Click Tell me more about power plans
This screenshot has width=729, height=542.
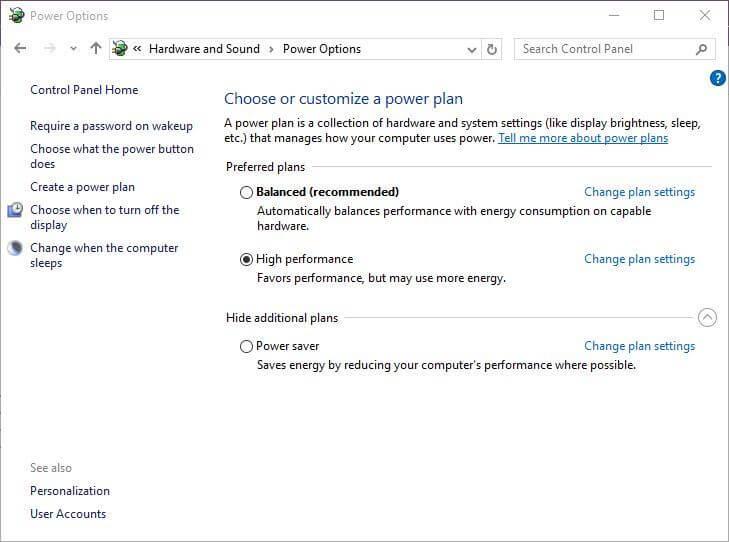pos(583,138)
